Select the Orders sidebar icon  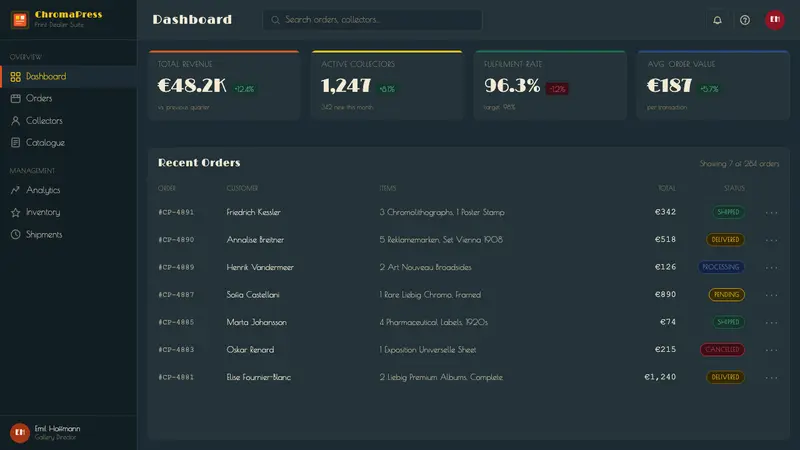pyautogui.click(x=15, y=98)
